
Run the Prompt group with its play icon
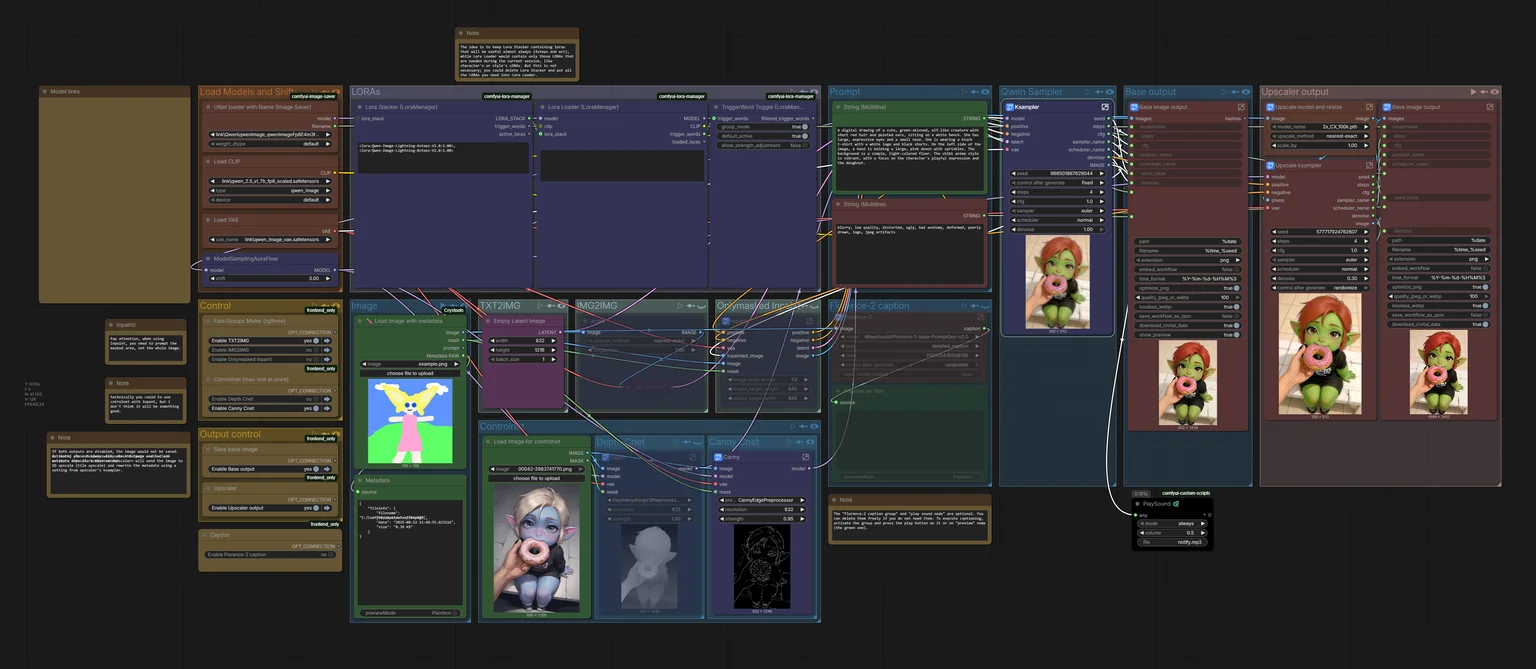tap(964, 92)
